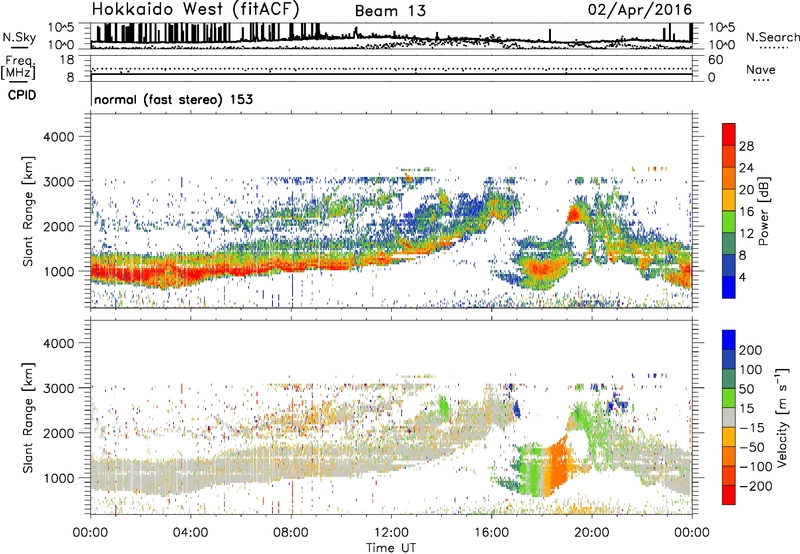This screenshot has width=800, height=554.
Task: Click the '1000' slant range label in velocity panel
Action: (x=59, y=478)
